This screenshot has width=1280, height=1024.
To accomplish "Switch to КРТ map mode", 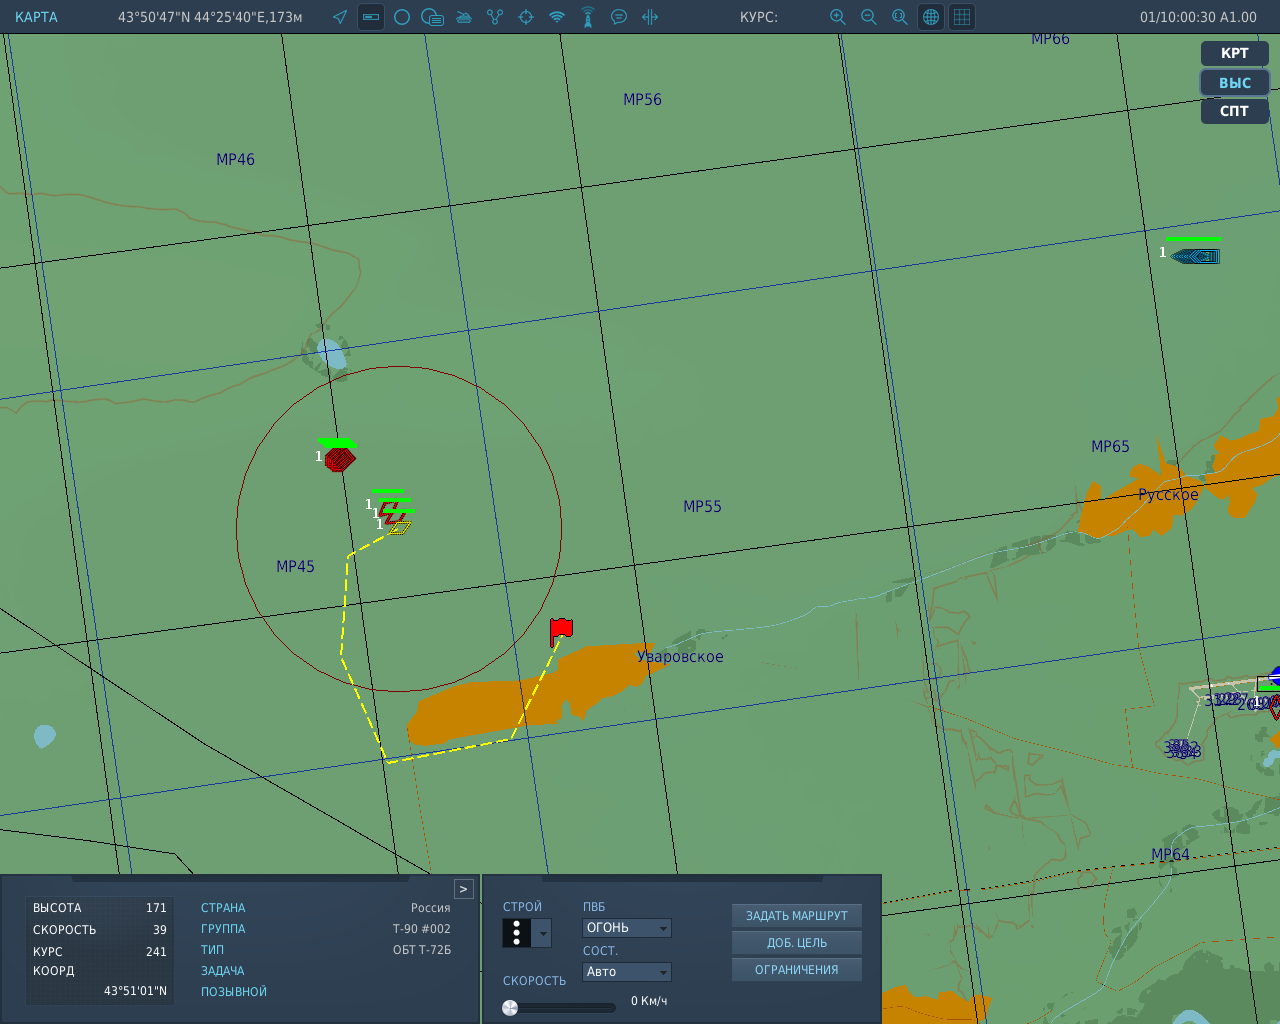I will click(x=1235, y=53).
